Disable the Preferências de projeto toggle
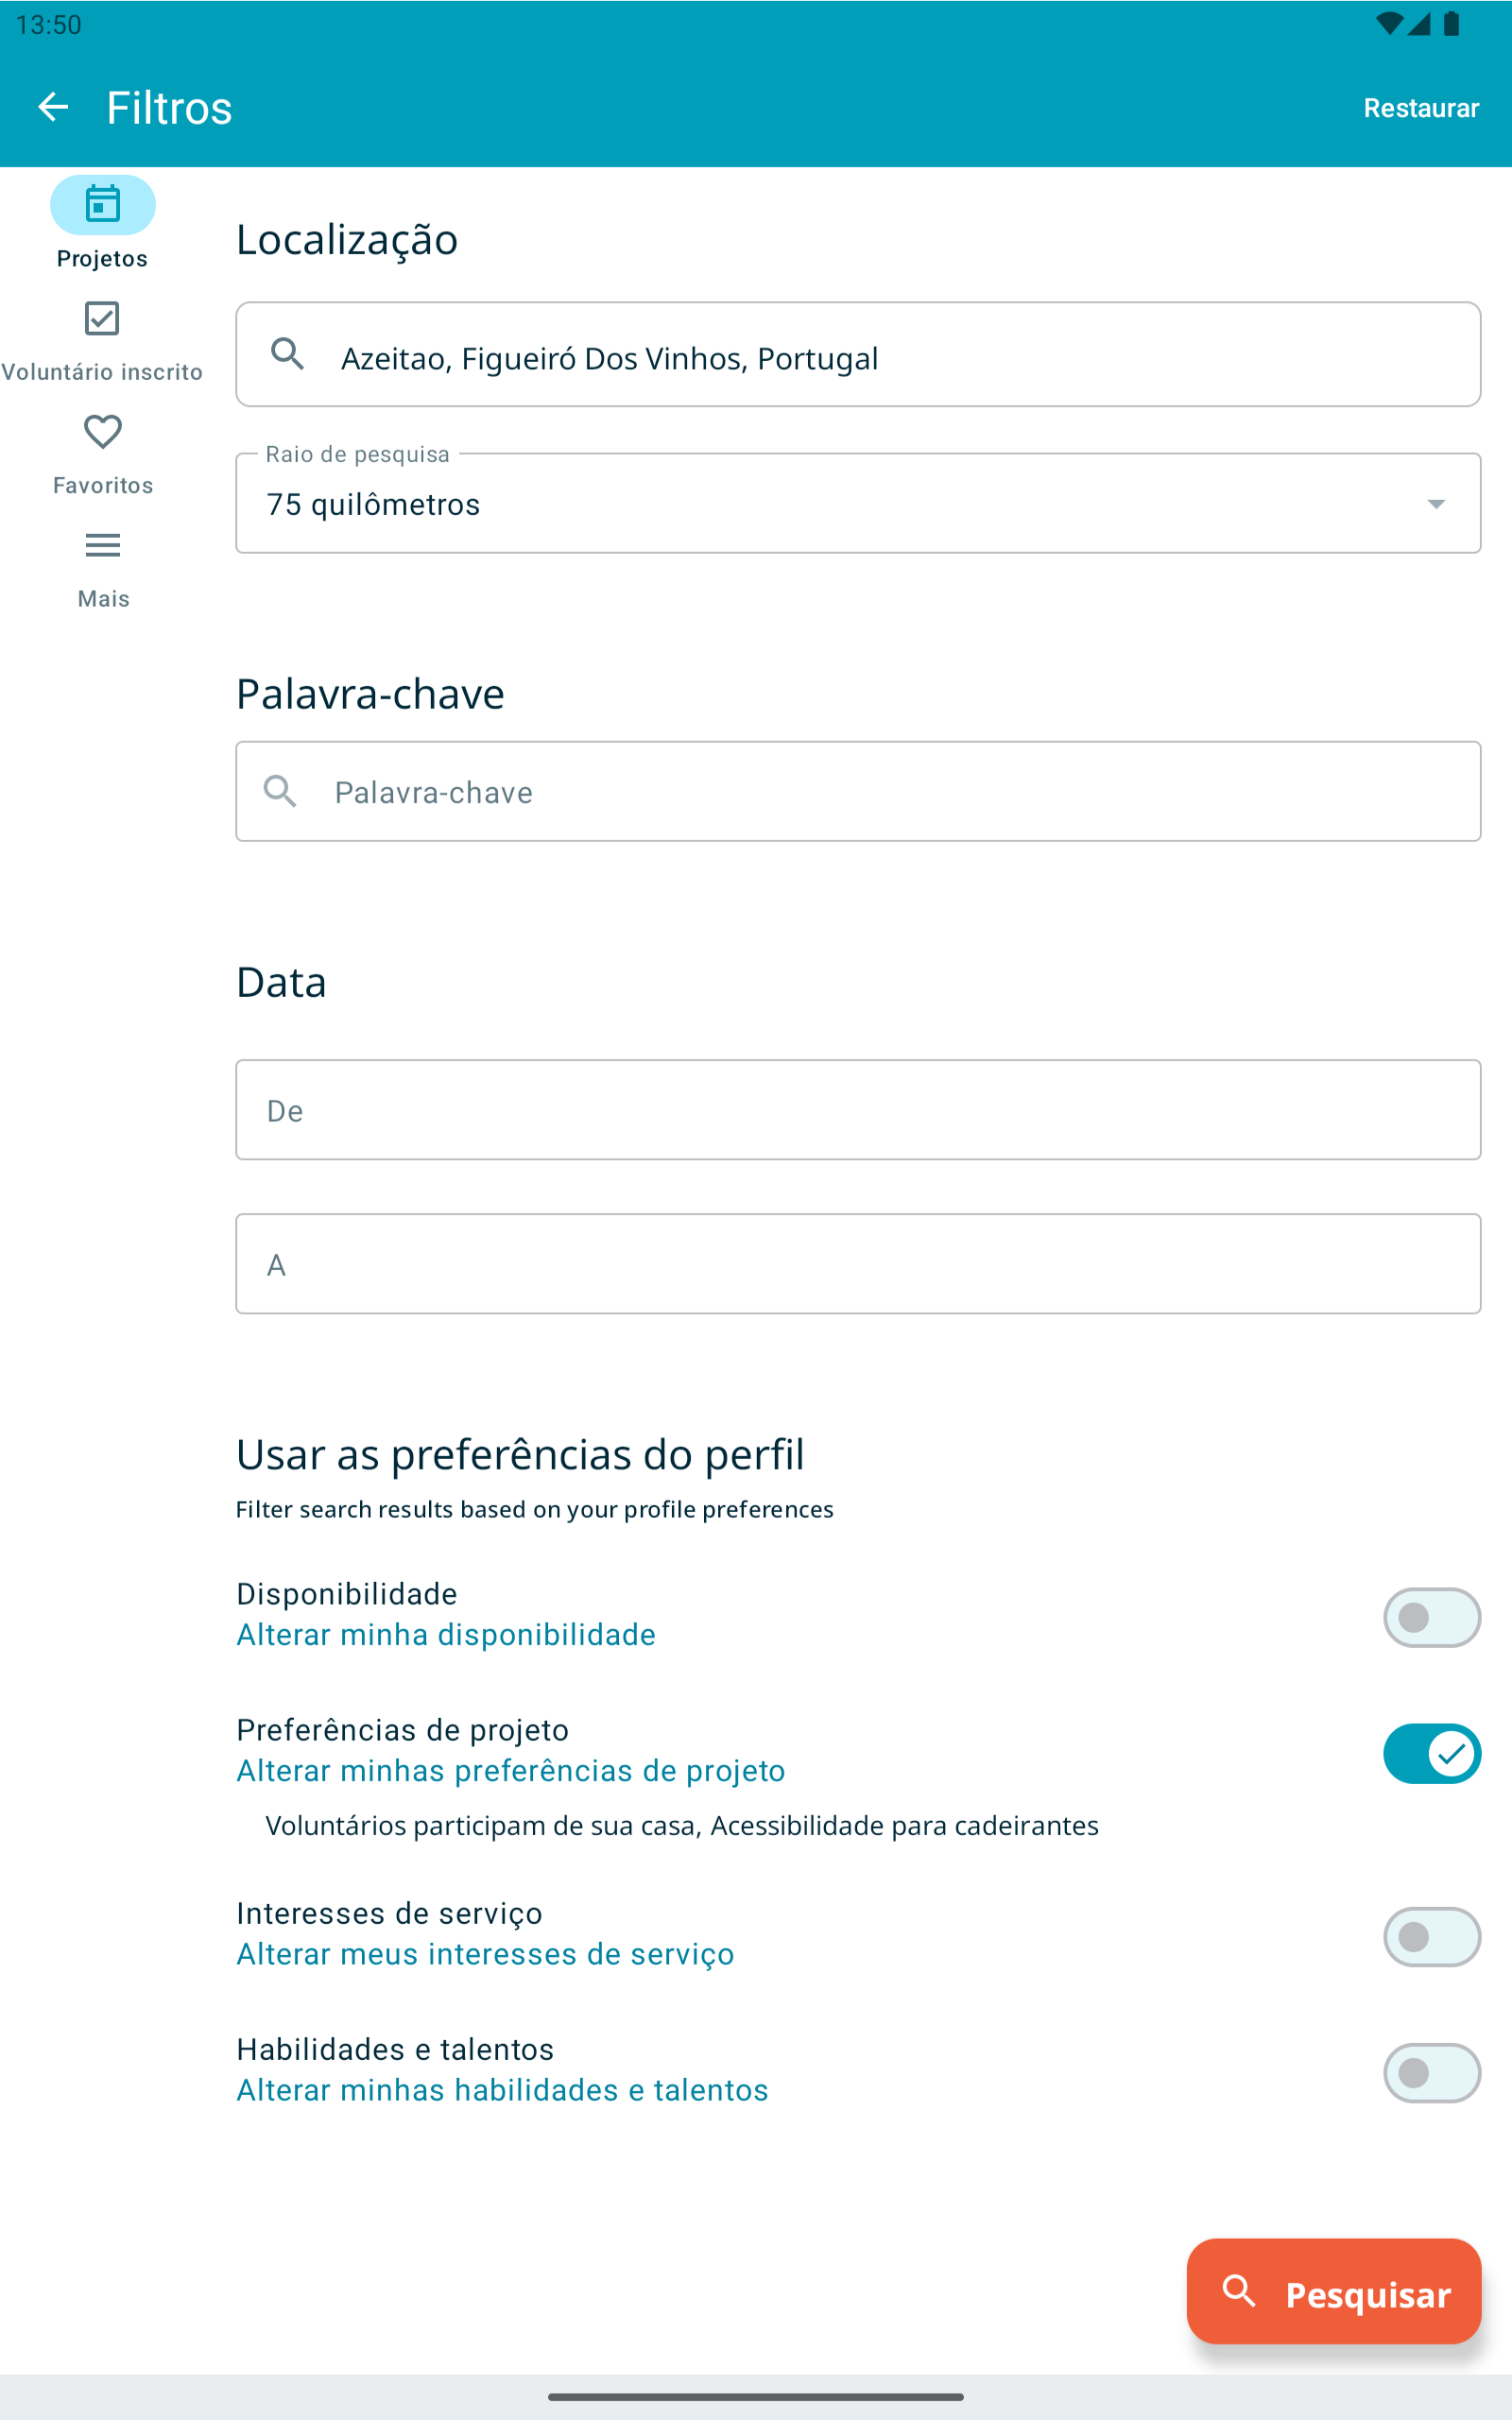Image resolution: width=1512 pixels, height=2420 pixels. (1431, 1753)
